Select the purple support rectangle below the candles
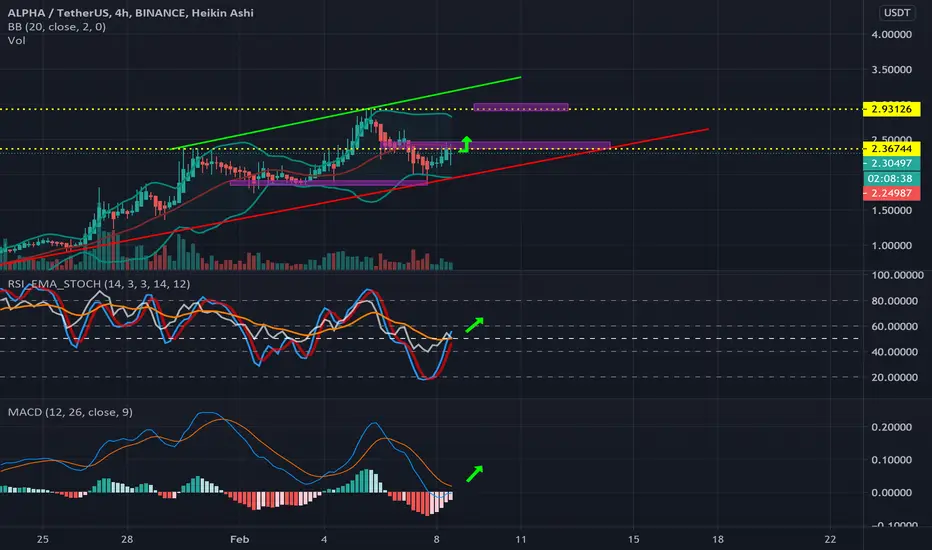The width and height of the screenshot is (932, 550). click(329, 183)
